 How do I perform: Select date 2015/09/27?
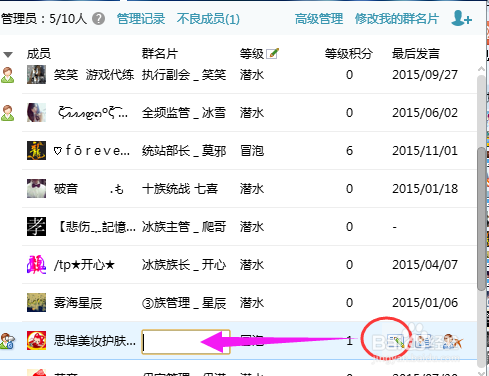(425, 75)
